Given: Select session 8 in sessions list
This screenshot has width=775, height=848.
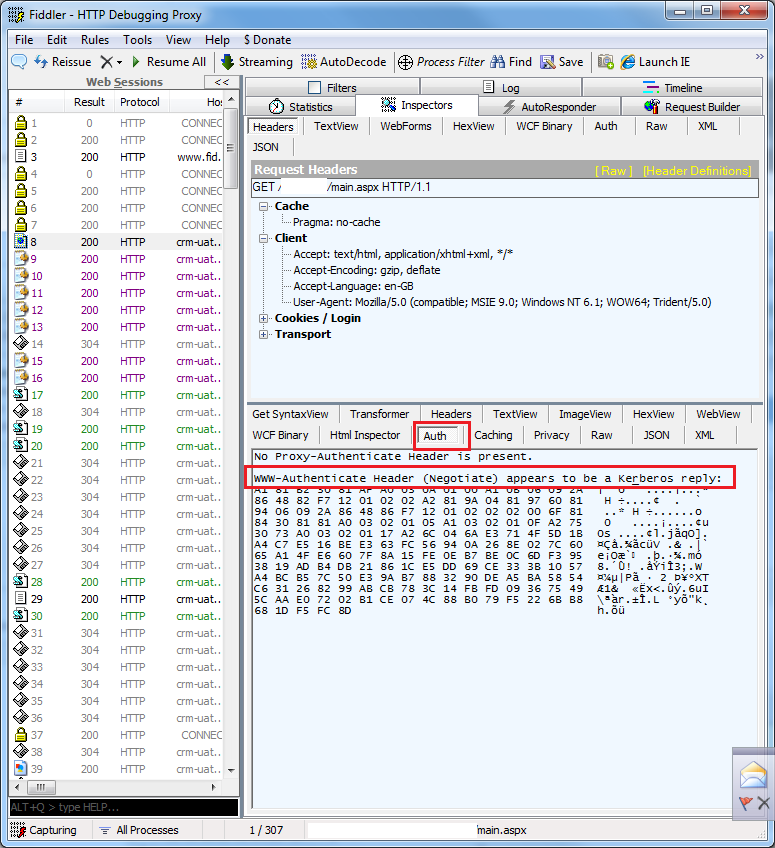Looking at the screenshot, I should tap(118, 242).
